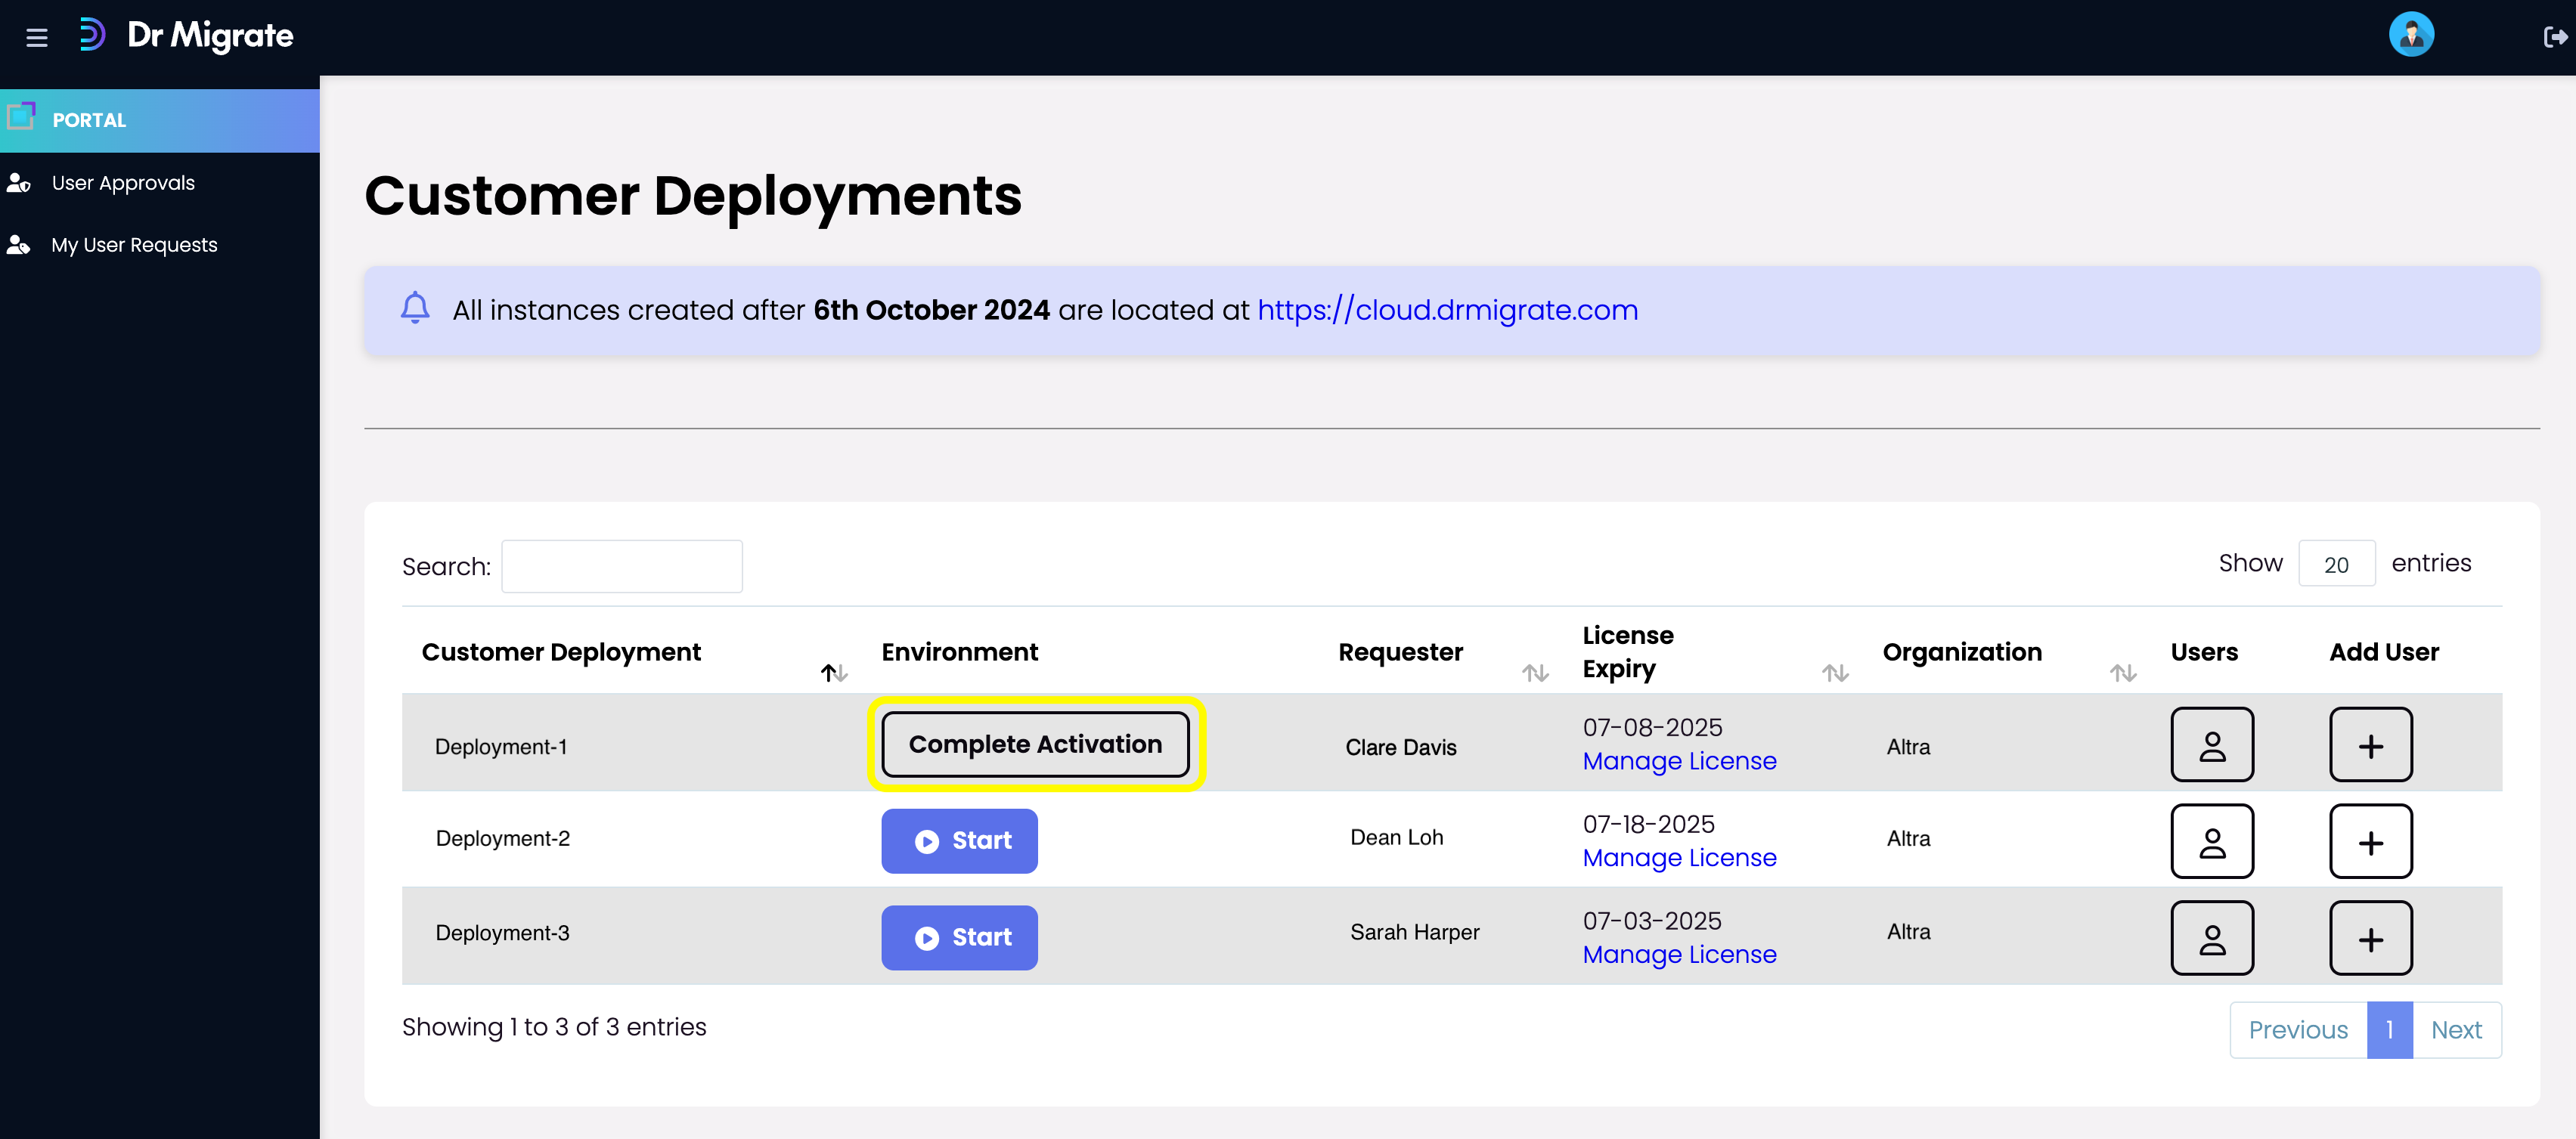Add a user to Deployment-1

(x=2370, y=745)
